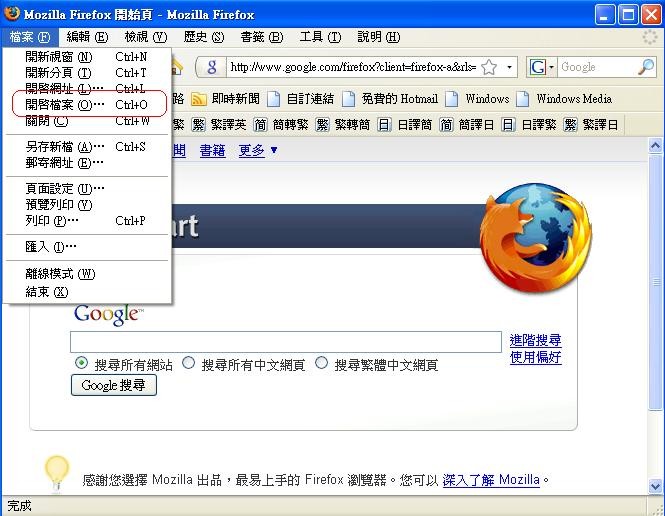Select 另存新檔 (A) menu entry
This screenshot has width=665, height=516.
(87, 147)
